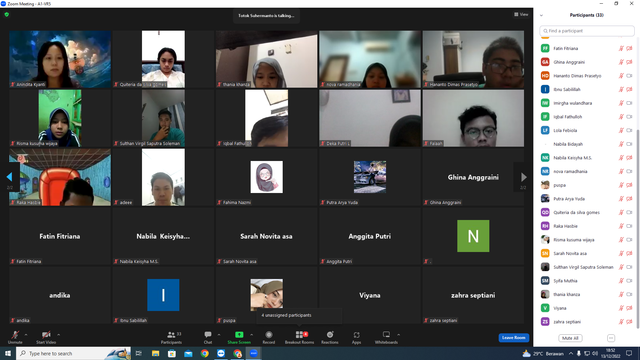Expand chat options arrow next to Chat

[x=219, y=335]
